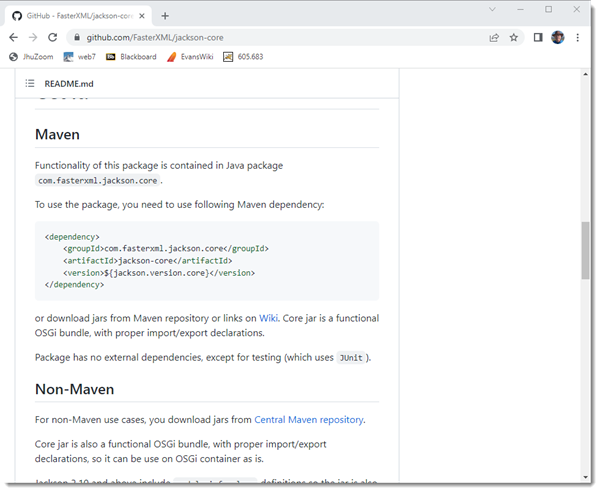Open Blackboard bookmark
This screenshot has width=600, height=492.
point(131,57)
